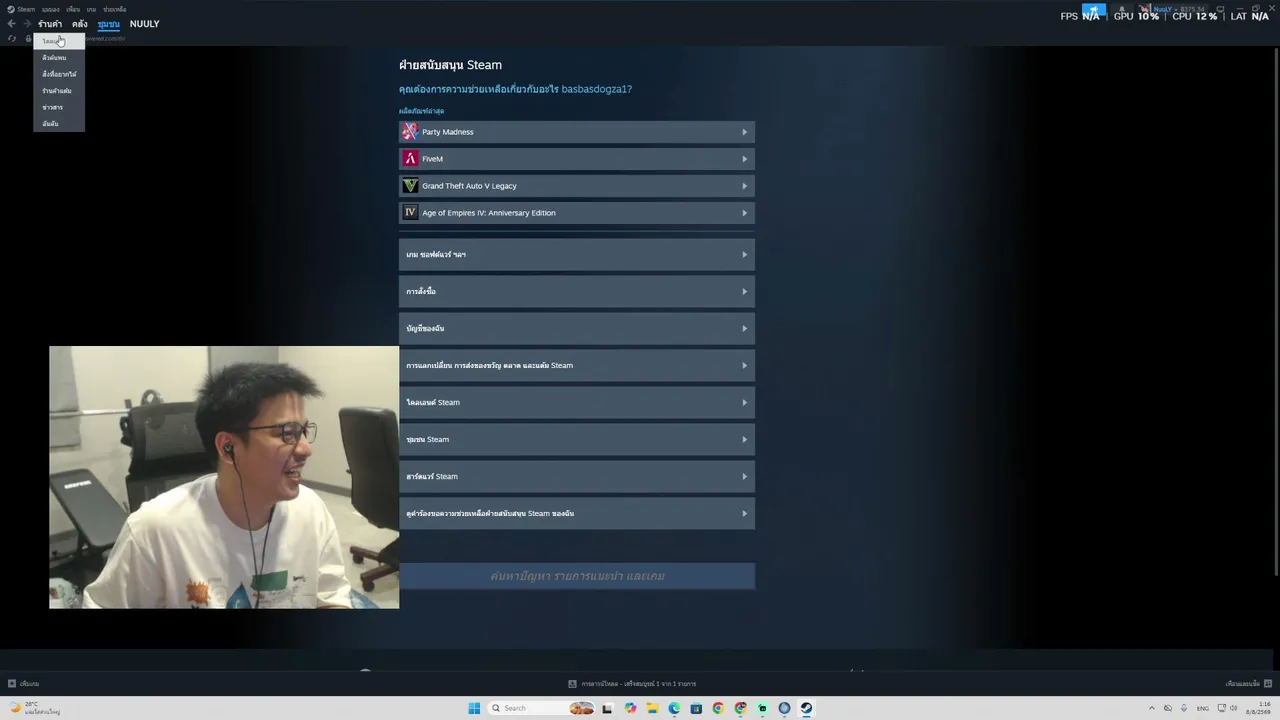Open the Party Madness game icon

pyautogui.click(x=410, y=132)
